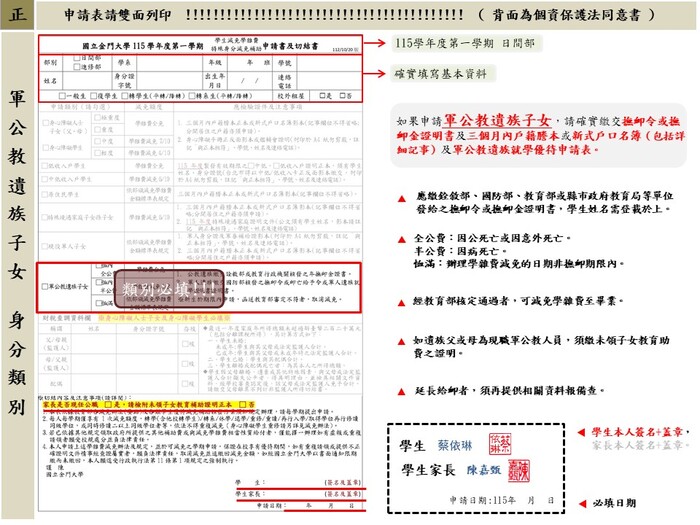
Task: Check the 軍公教遺族子女 checkbox
Action: click(44, 287)
